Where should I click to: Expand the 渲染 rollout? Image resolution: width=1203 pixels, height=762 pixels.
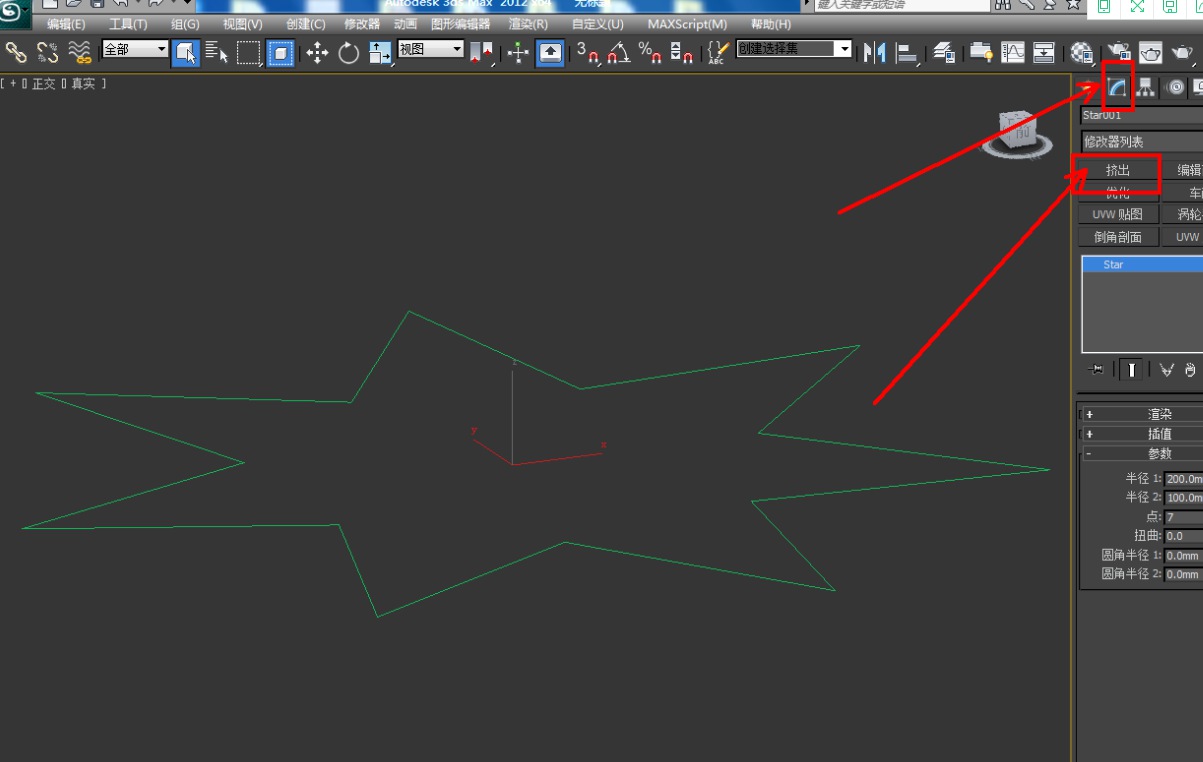coord(1142,414)
